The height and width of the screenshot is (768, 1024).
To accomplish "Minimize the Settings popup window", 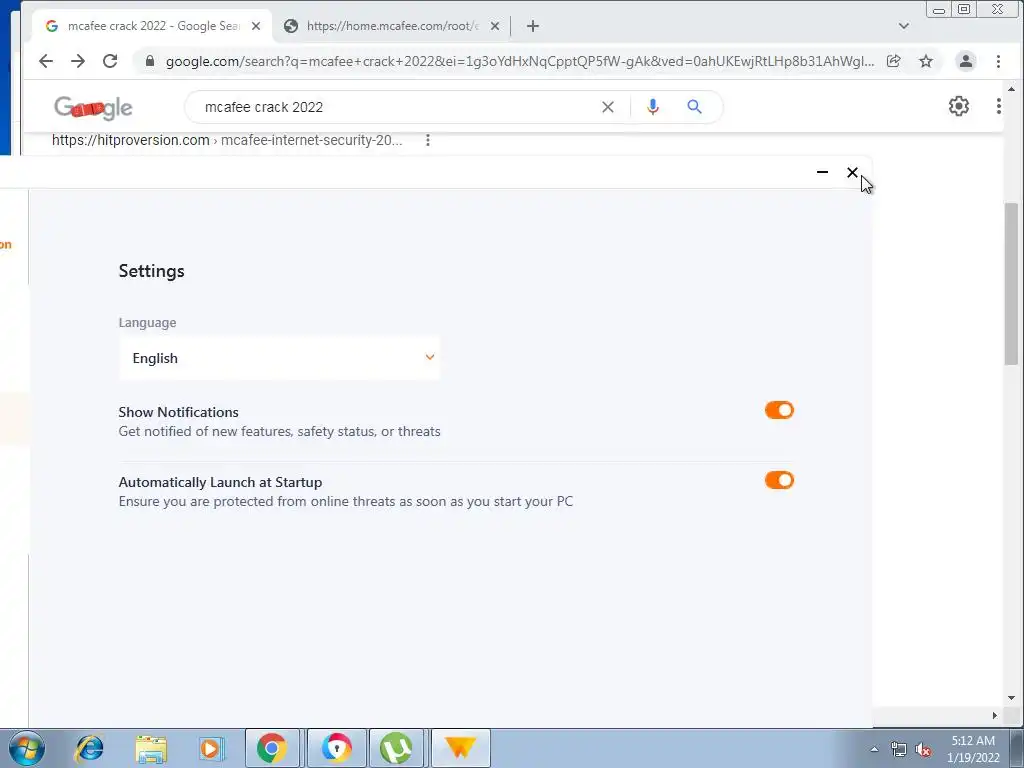I will [822, 172].
